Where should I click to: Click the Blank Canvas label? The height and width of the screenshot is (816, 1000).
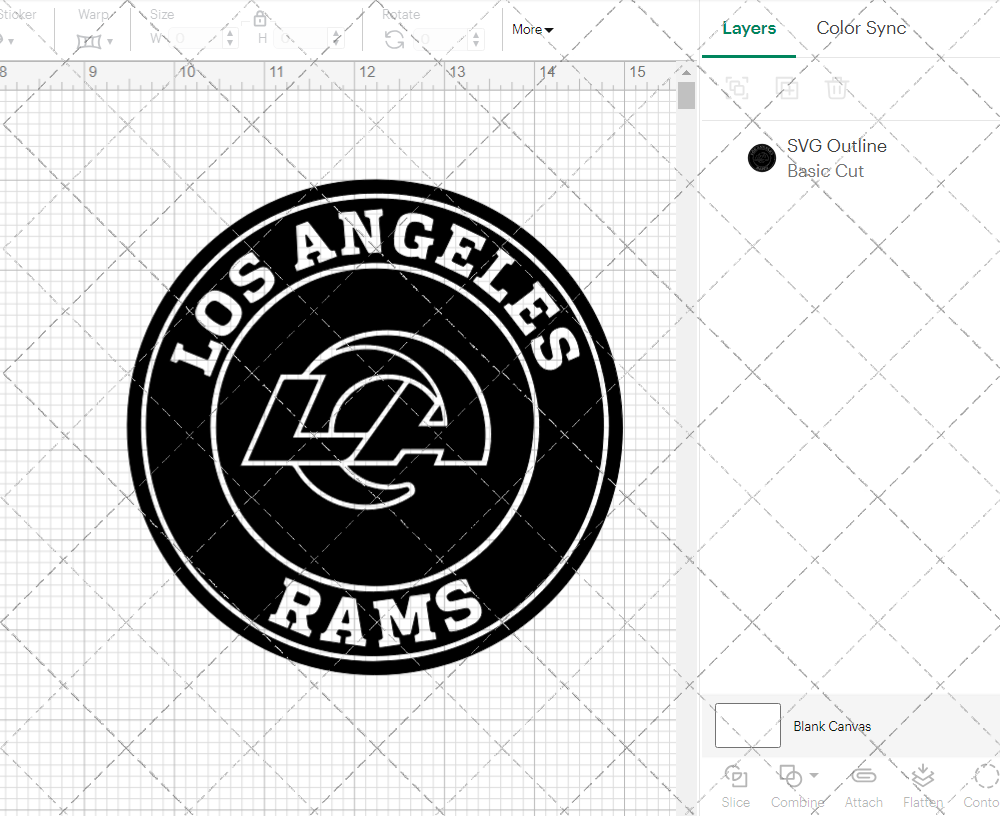pos(832,726)
